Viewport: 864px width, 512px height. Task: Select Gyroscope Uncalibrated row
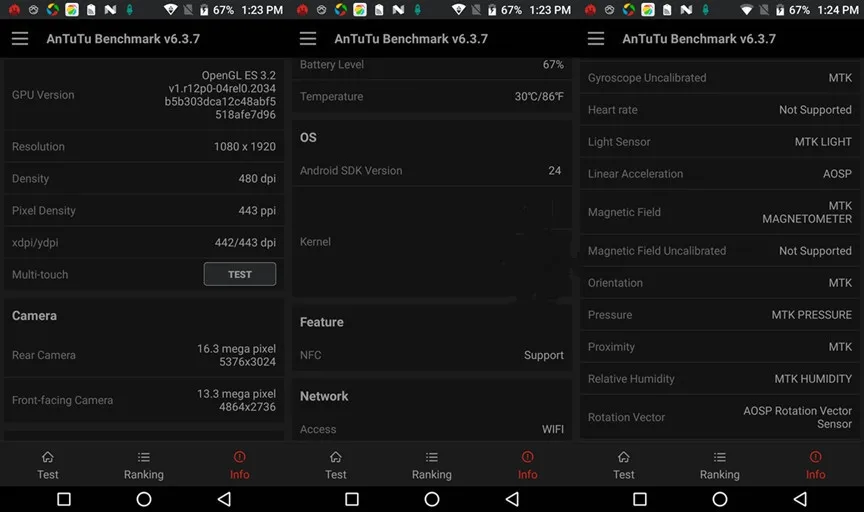tap(720, 78)
